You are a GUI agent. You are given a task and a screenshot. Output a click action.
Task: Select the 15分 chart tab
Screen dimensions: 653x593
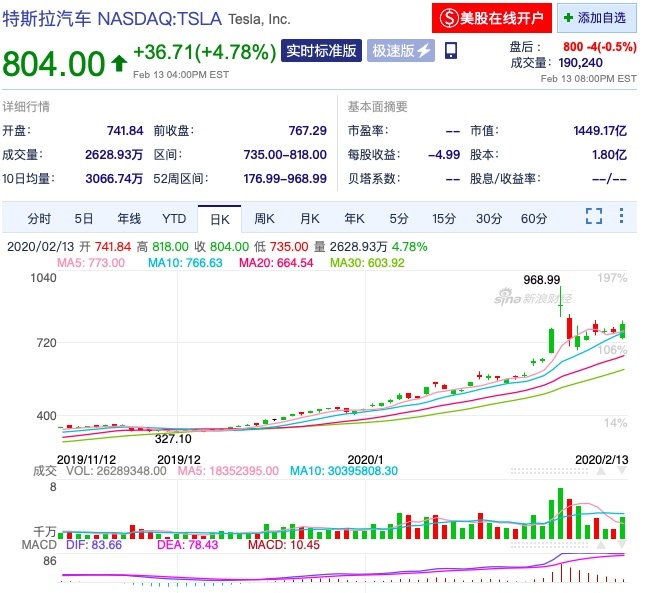(444, 218)
